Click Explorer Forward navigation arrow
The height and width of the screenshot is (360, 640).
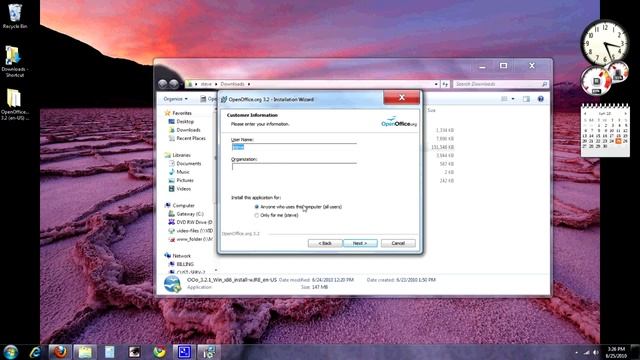coord(173,84)
